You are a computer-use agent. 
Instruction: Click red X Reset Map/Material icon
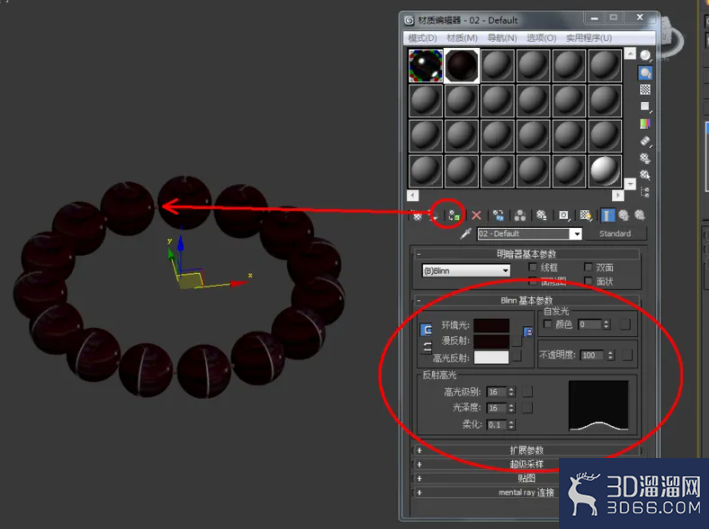pos(476,216)
